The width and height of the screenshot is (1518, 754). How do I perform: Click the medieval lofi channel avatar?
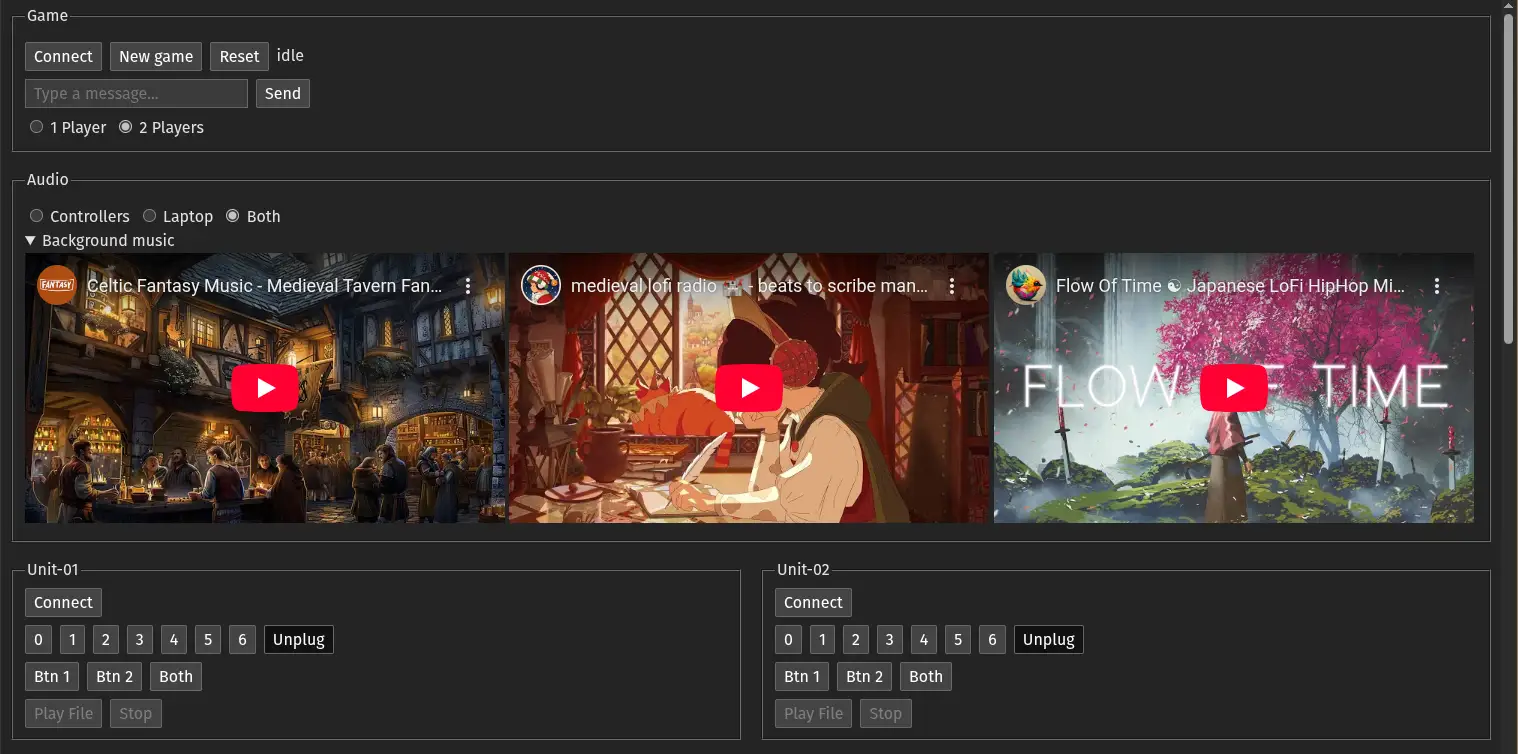[x=541, y=285]
